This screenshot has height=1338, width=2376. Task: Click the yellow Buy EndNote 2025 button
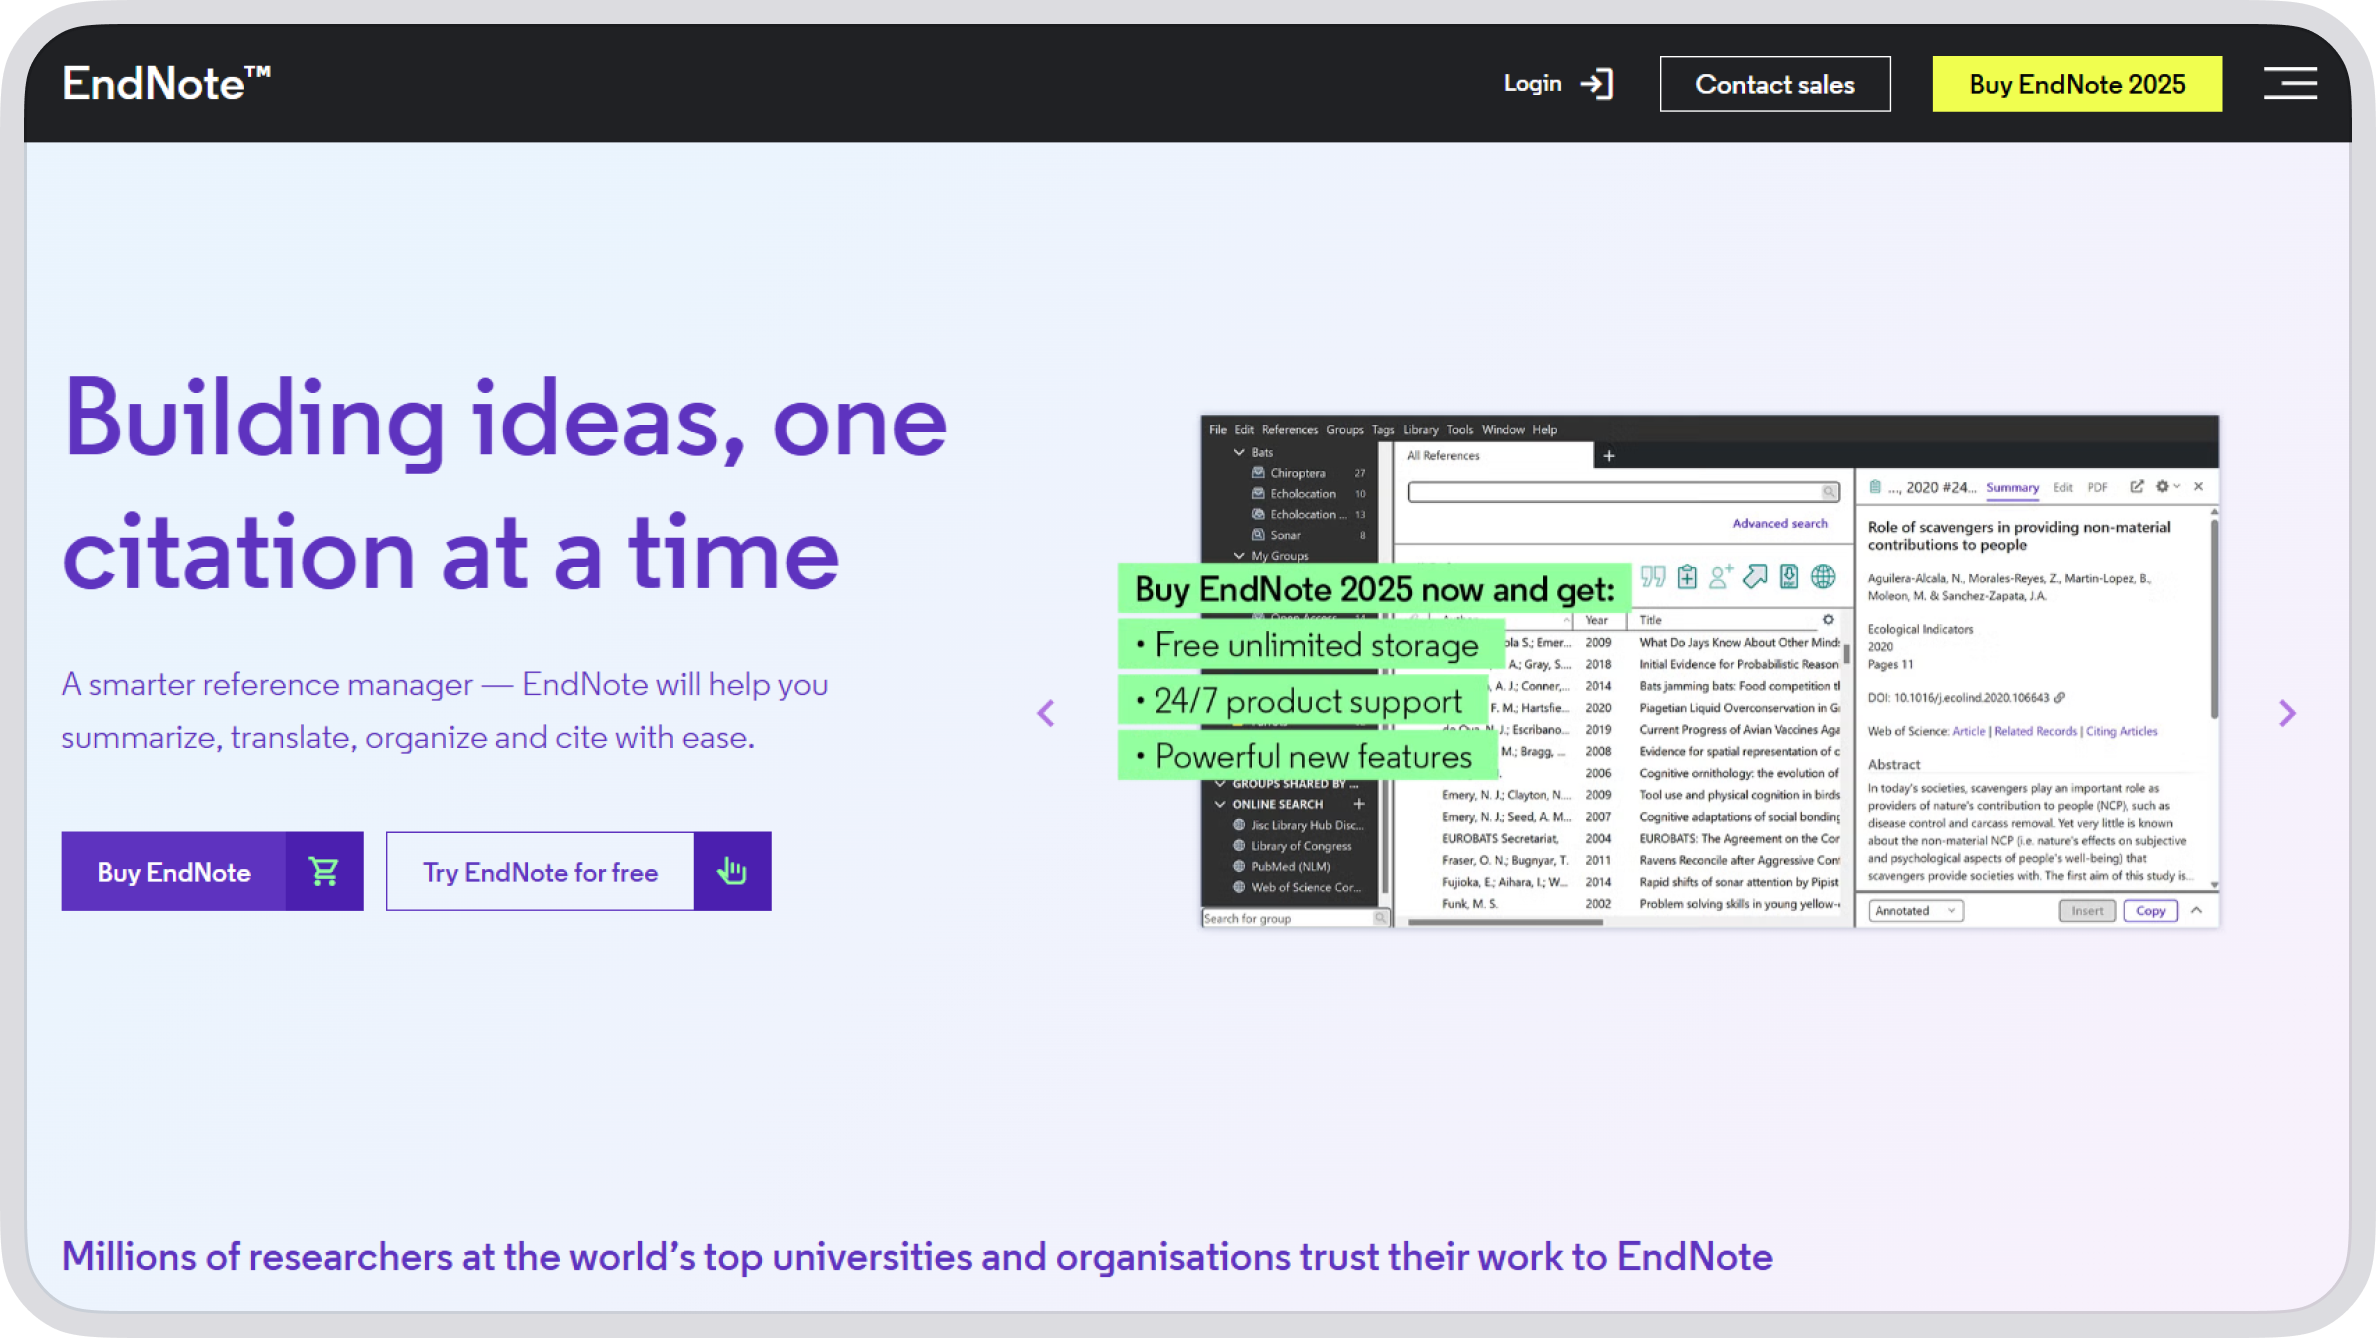(2077, 84)
